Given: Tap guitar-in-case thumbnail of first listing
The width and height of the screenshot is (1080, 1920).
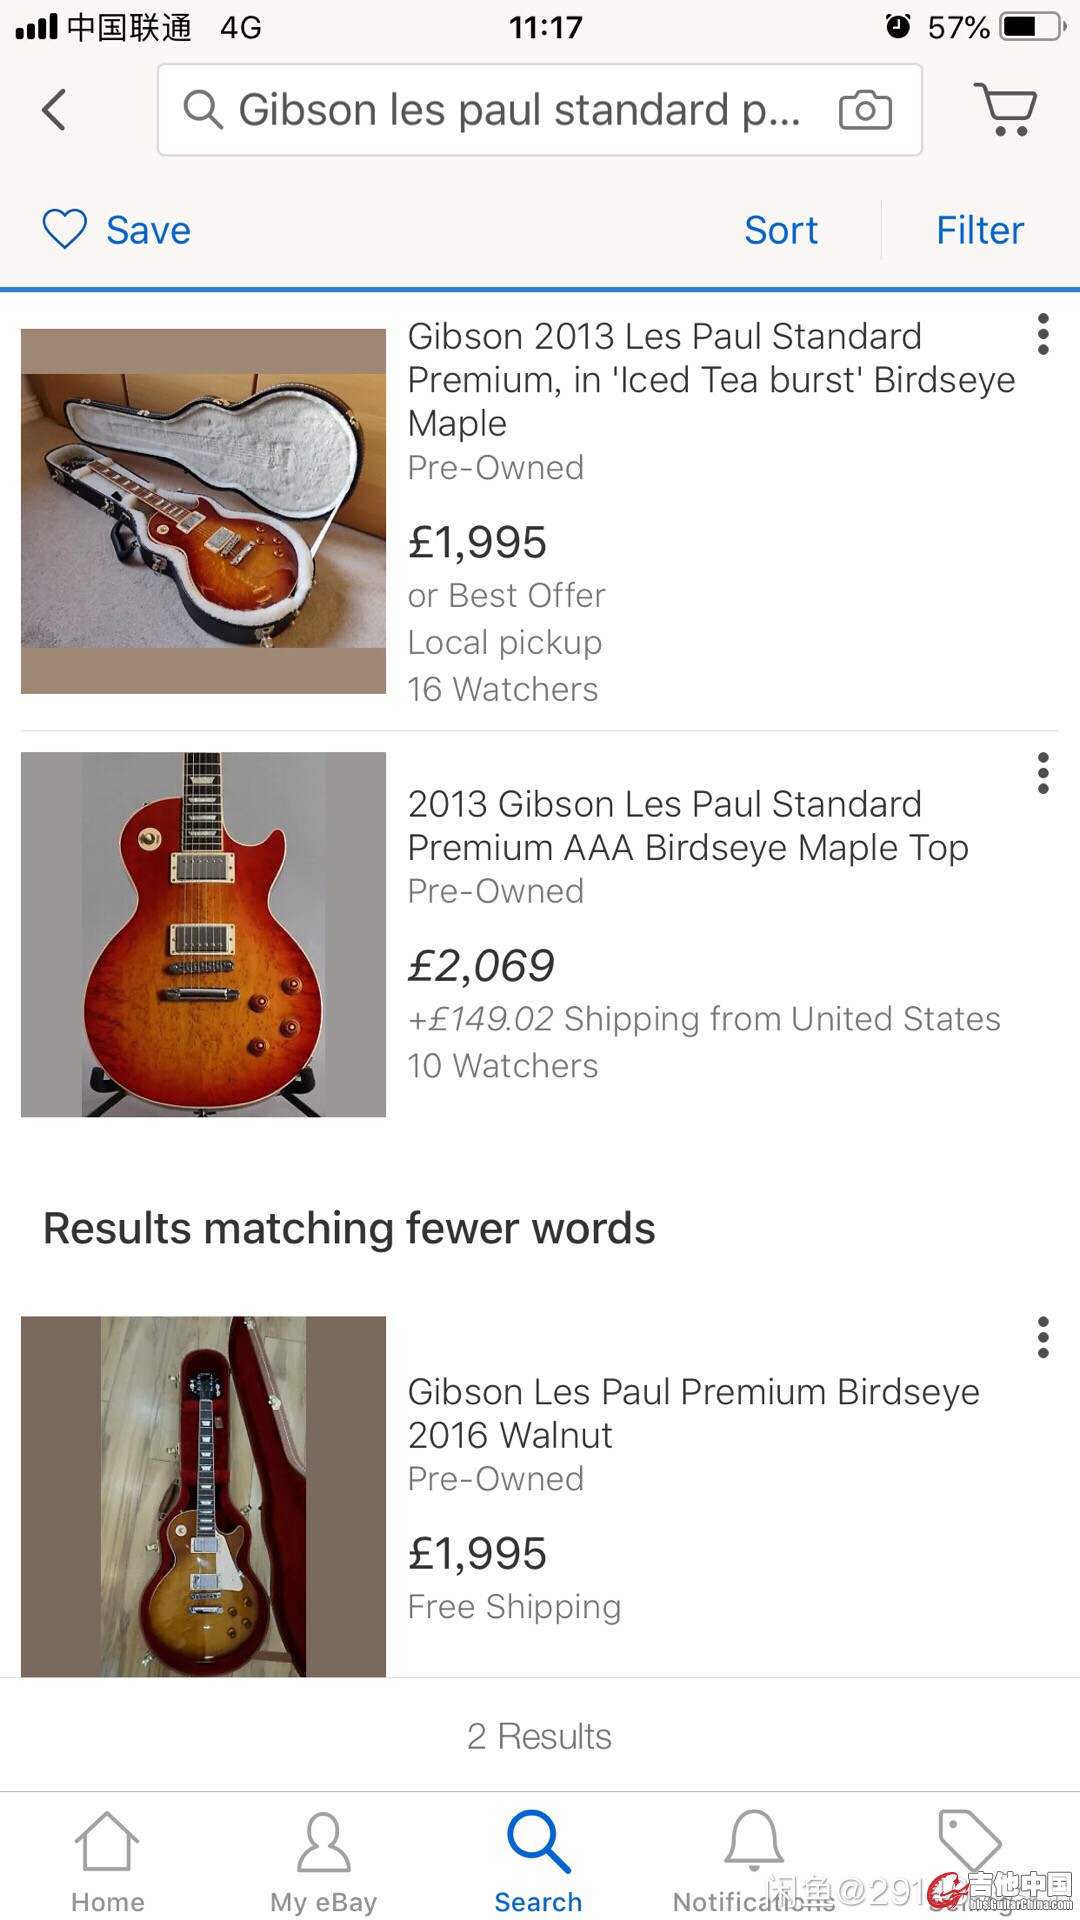Looking at the screenshot, I should 203,511.
